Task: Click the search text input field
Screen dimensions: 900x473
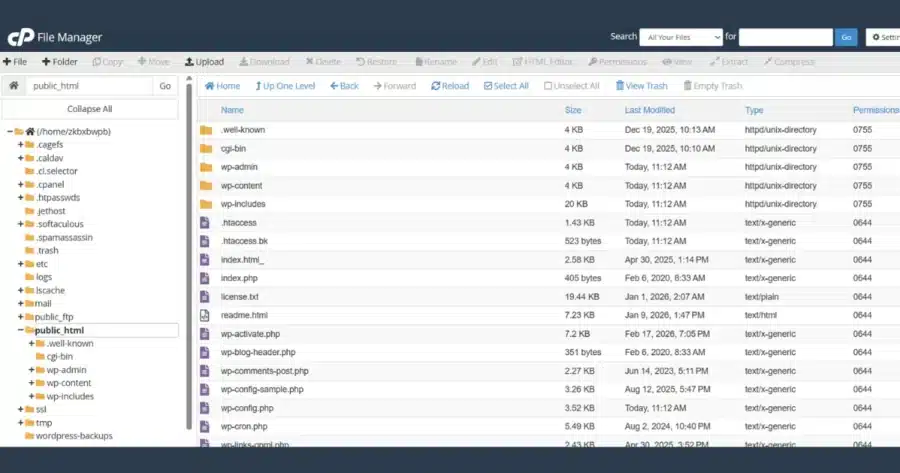Action: pos(786,37)
